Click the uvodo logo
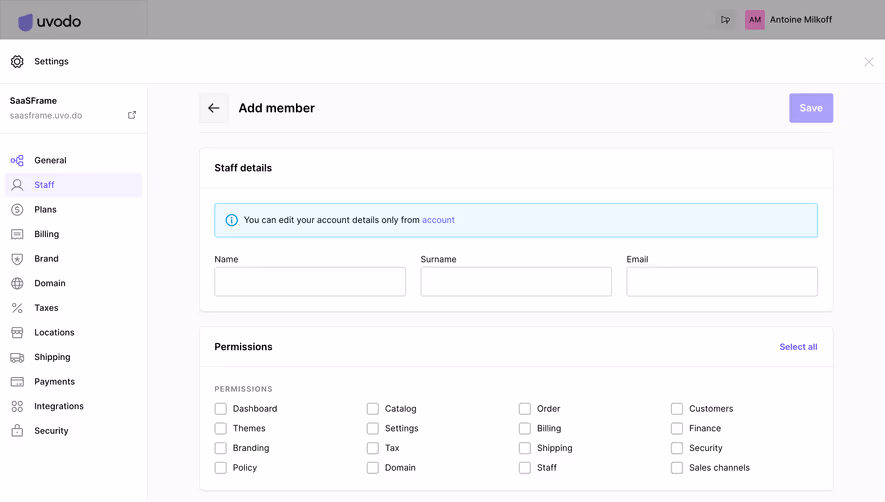Screen dimensions: 885x502 pos(50,21)
